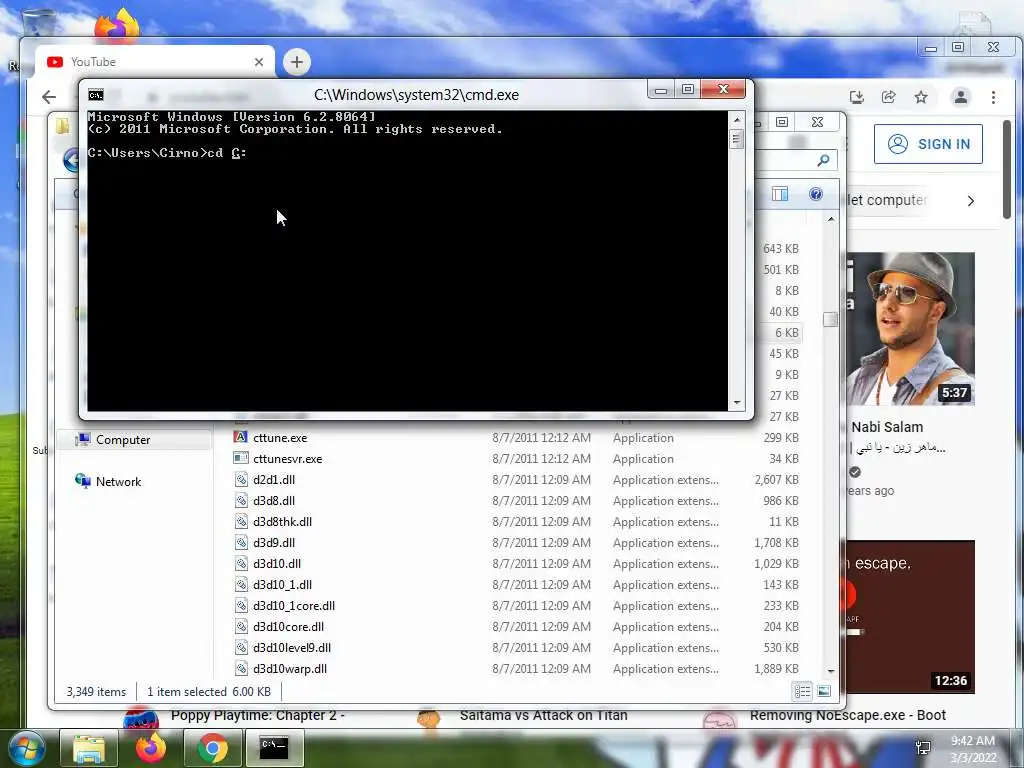Image resolution: width=1024 pixels, height=768 pixels.
Task: Click the cmd.exe title bar icon
Action: pos(96,95)
